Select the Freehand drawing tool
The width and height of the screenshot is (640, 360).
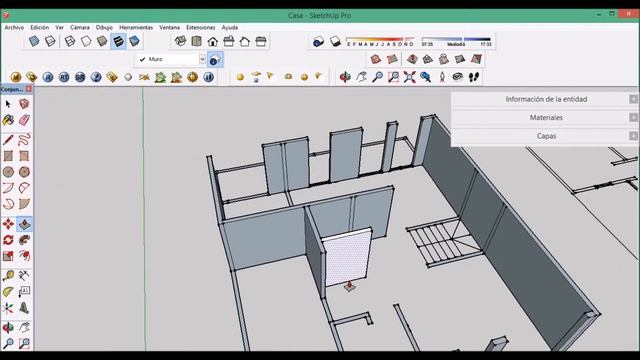click(24, 140)
